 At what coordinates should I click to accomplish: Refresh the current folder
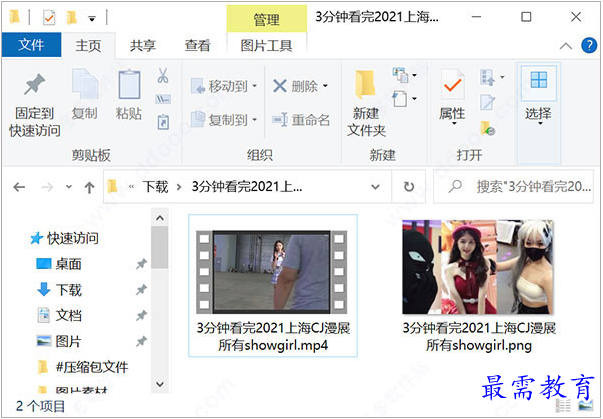(408, 187)
